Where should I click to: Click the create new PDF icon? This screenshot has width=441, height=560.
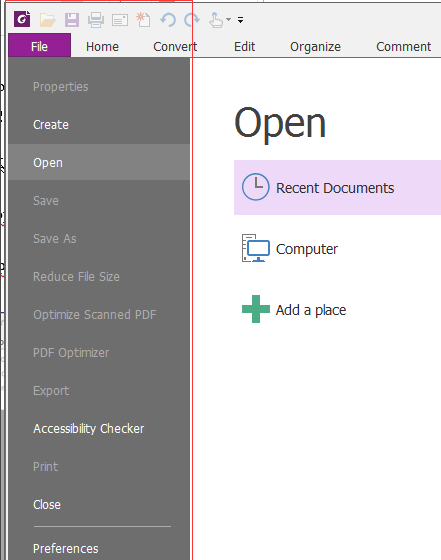coord(144,20)
